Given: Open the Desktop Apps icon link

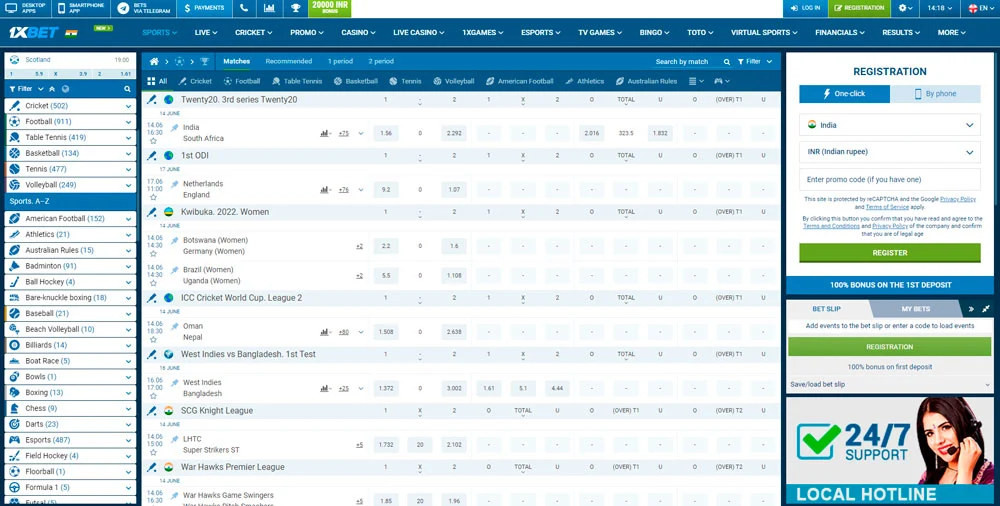Looking at the screenshot, I should click(x=11, y=8).
